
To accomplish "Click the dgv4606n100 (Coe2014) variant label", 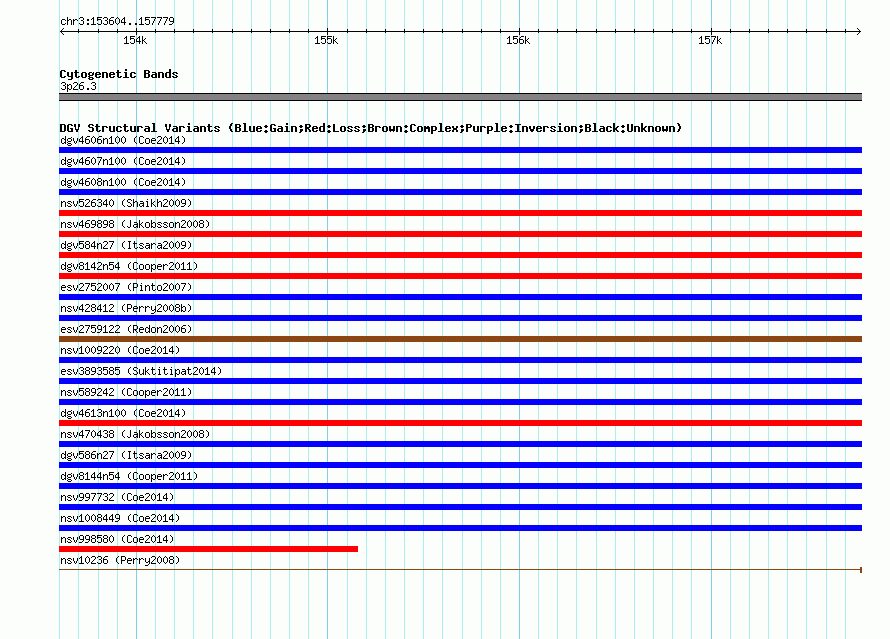I will (123, 140).
